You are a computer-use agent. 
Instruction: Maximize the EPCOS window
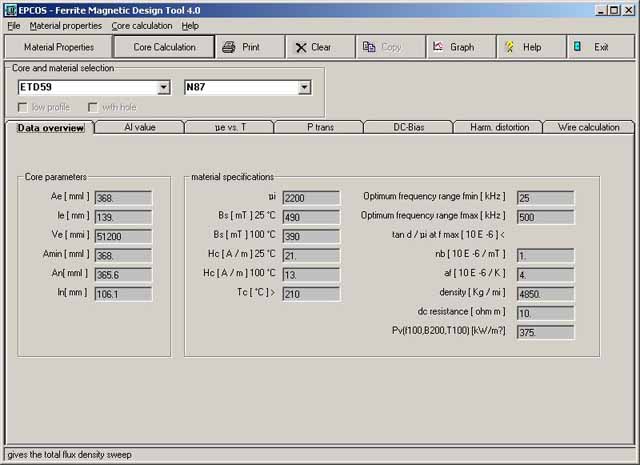pyautogui.click(x=614, y=10)
